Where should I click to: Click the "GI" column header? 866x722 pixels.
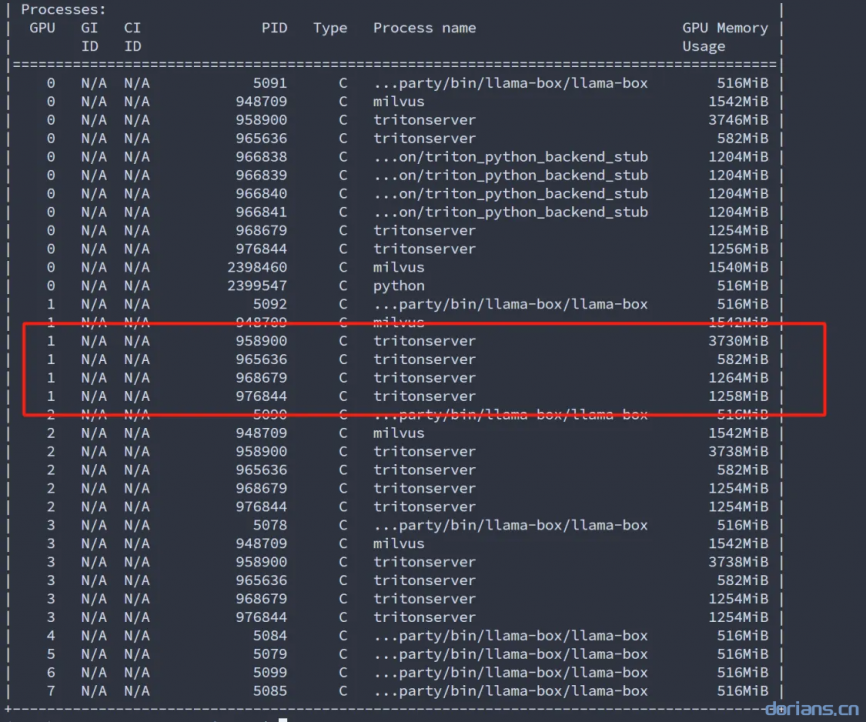89,28
